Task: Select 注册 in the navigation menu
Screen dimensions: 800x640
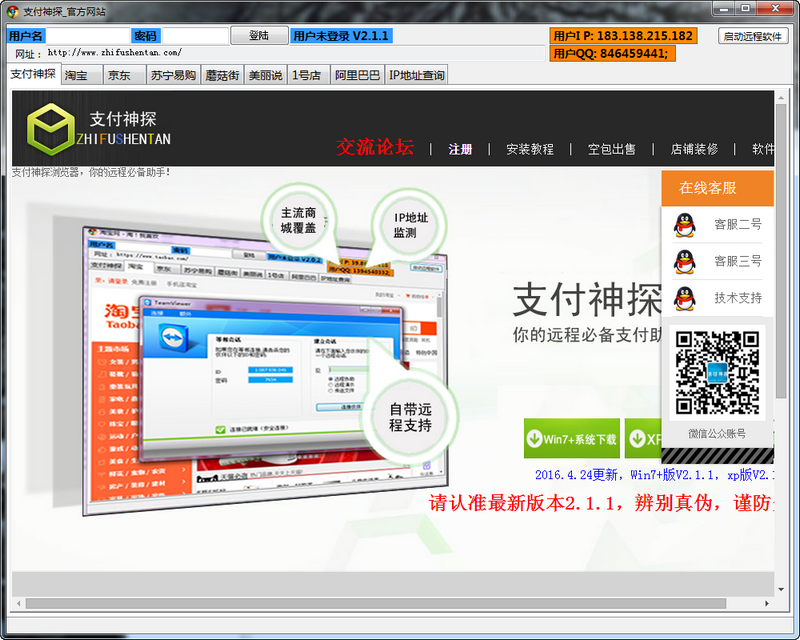Action: pos(459,147)
